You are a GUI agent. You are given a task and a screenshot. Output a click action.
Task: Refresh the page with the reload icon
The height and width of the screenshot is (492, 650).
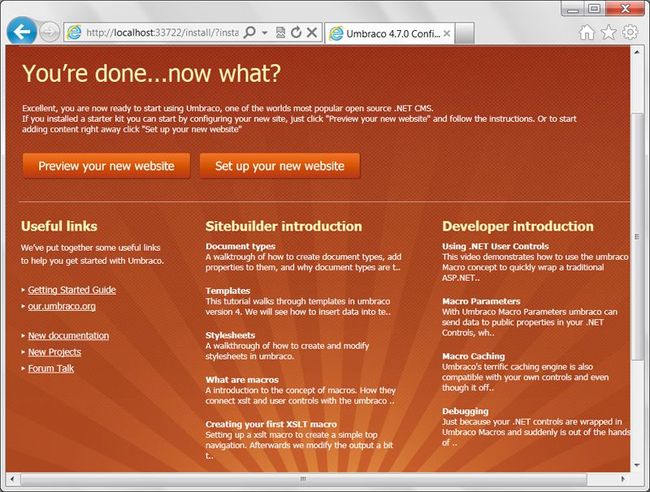click(296, 32)
